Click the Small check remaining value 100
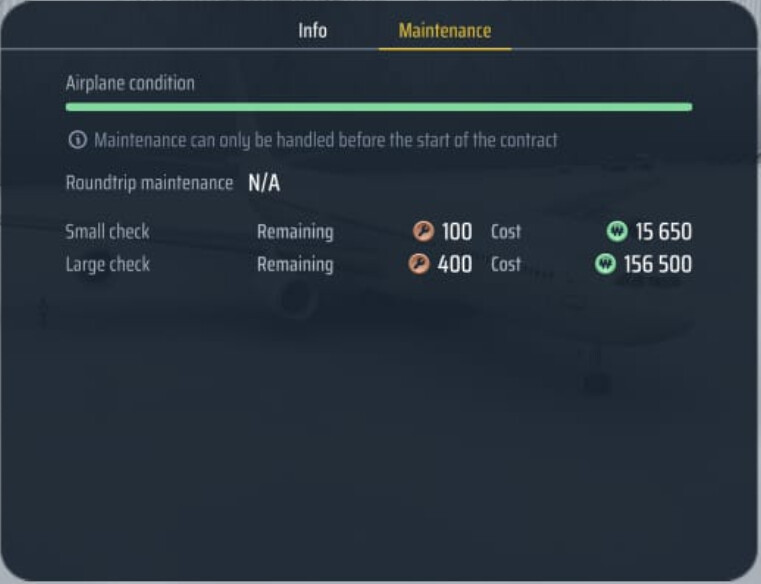Viewport: 761px width, 584px height. (x=457, y=232)
